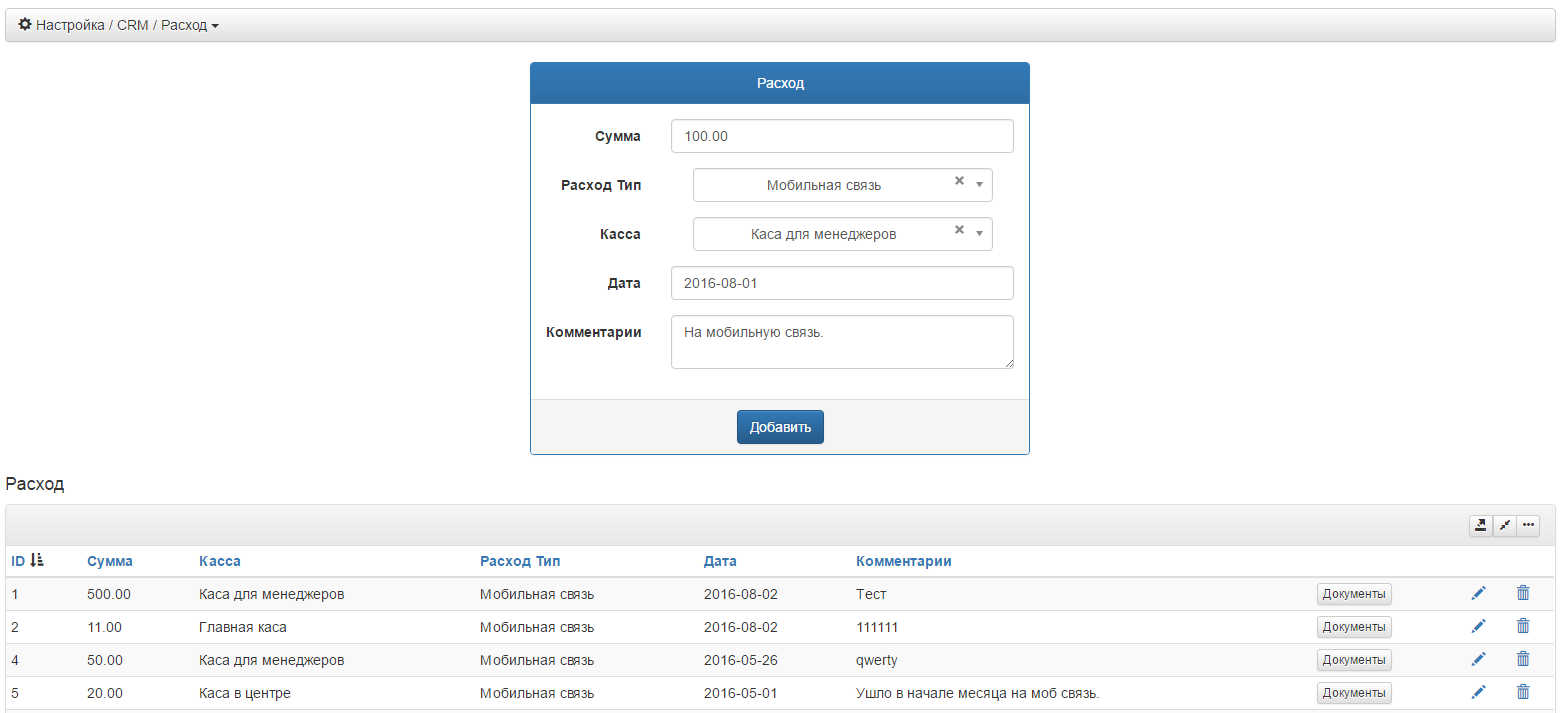Click the collapse arrows icon above the table

[1504, 525]
